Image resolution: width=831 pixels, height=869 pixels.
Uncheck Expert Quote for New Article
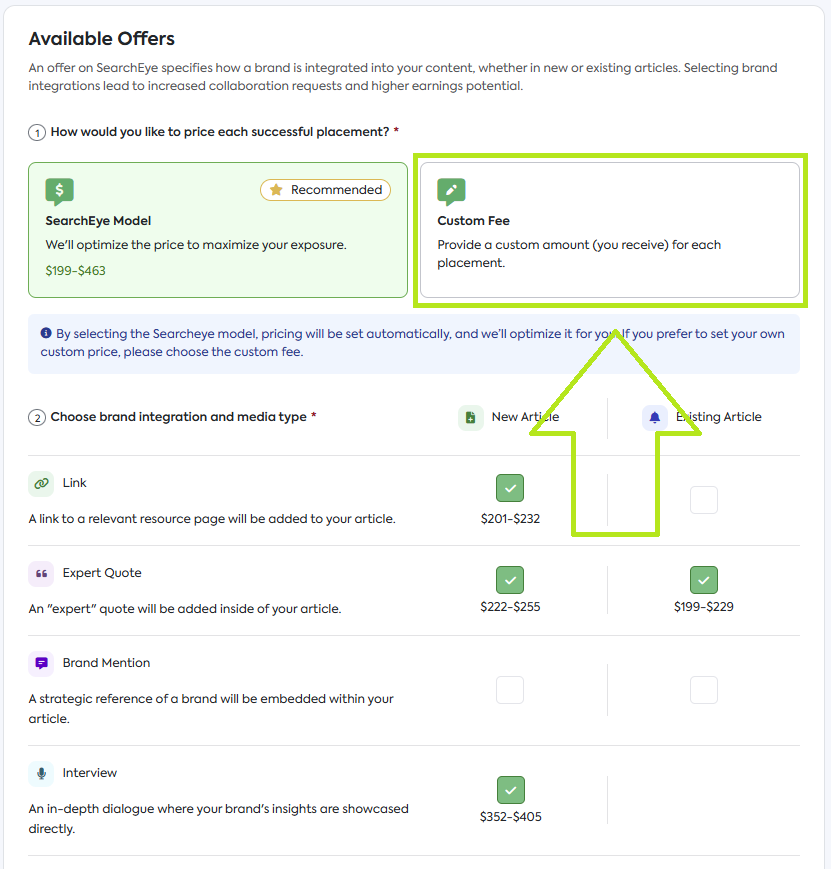[510, 579]
